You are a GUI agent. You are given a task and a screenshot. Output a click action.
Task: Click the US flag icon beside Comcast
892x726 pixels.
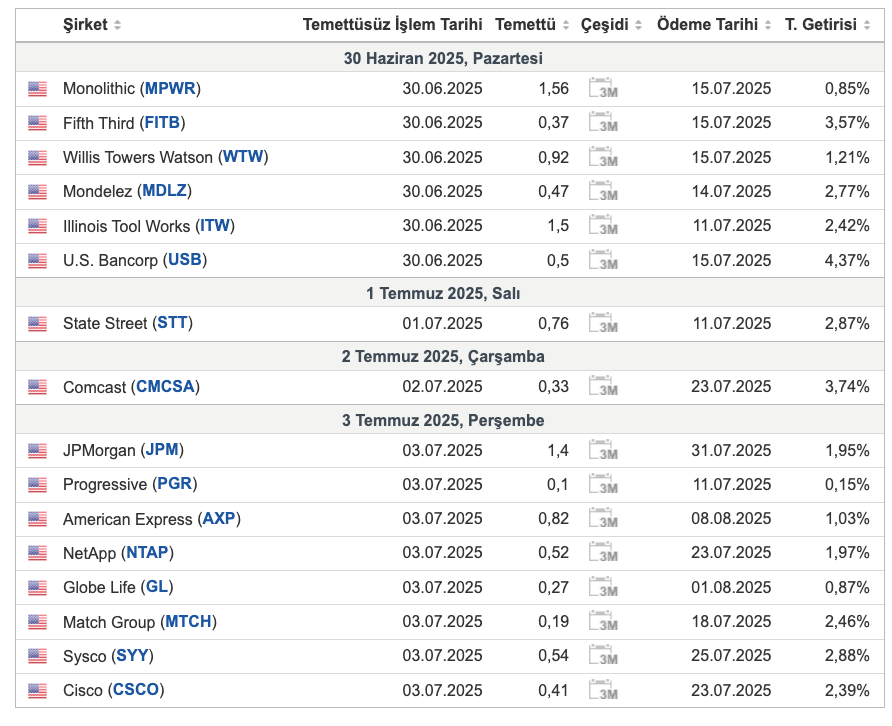tap(38, 387)
